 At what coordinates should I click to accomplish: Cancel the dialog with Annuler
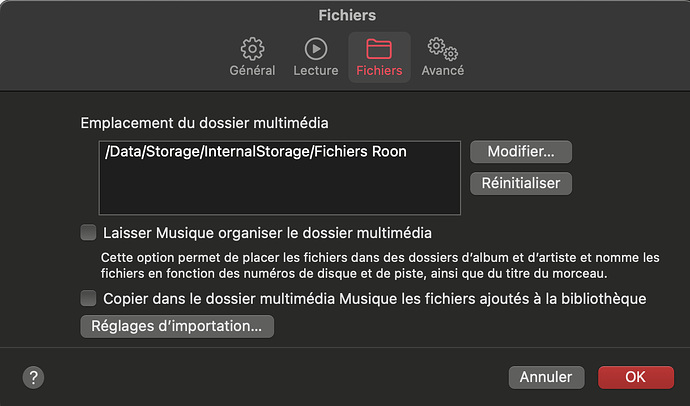click(x=547, y=377)
